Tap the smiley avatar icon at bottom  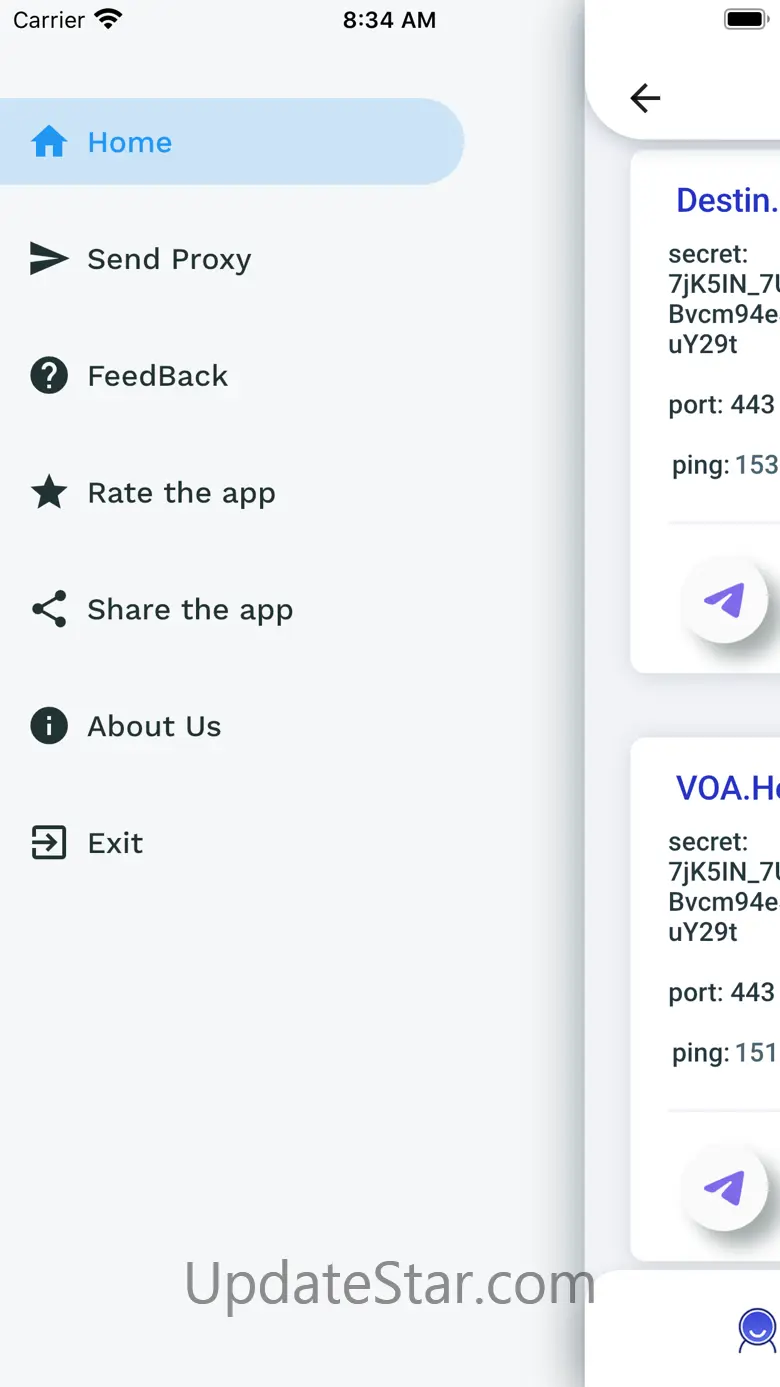pyautogui.click(x=757, y=1329)
